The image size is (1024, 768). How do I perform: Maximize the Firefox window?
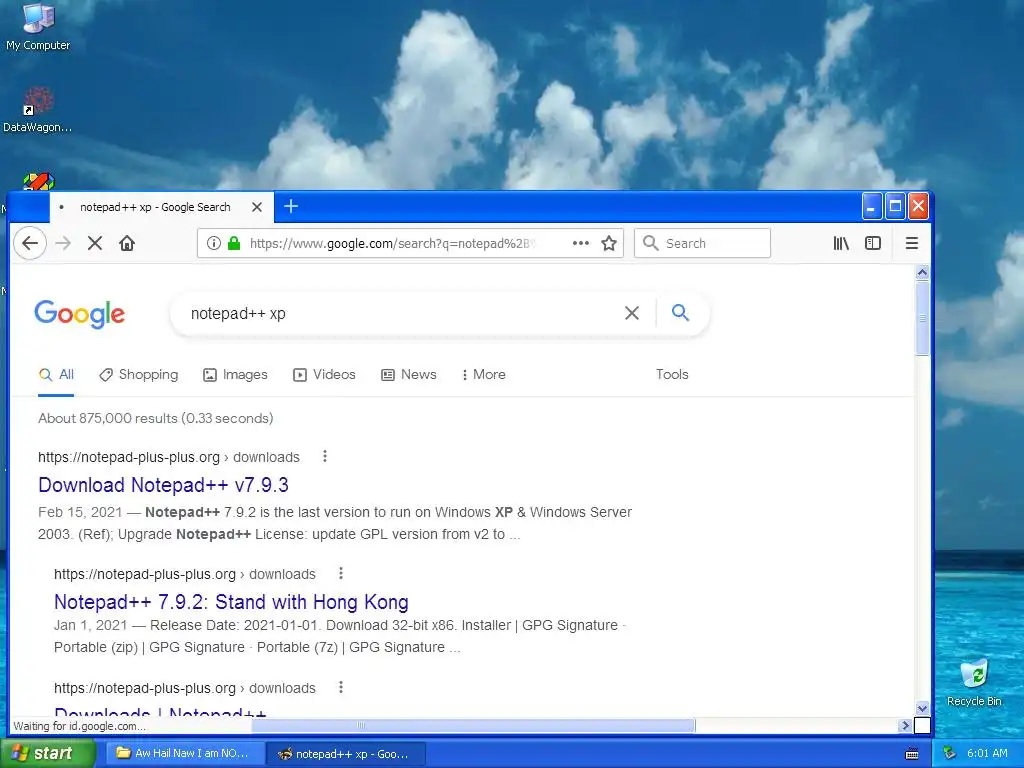pos(895,206)
